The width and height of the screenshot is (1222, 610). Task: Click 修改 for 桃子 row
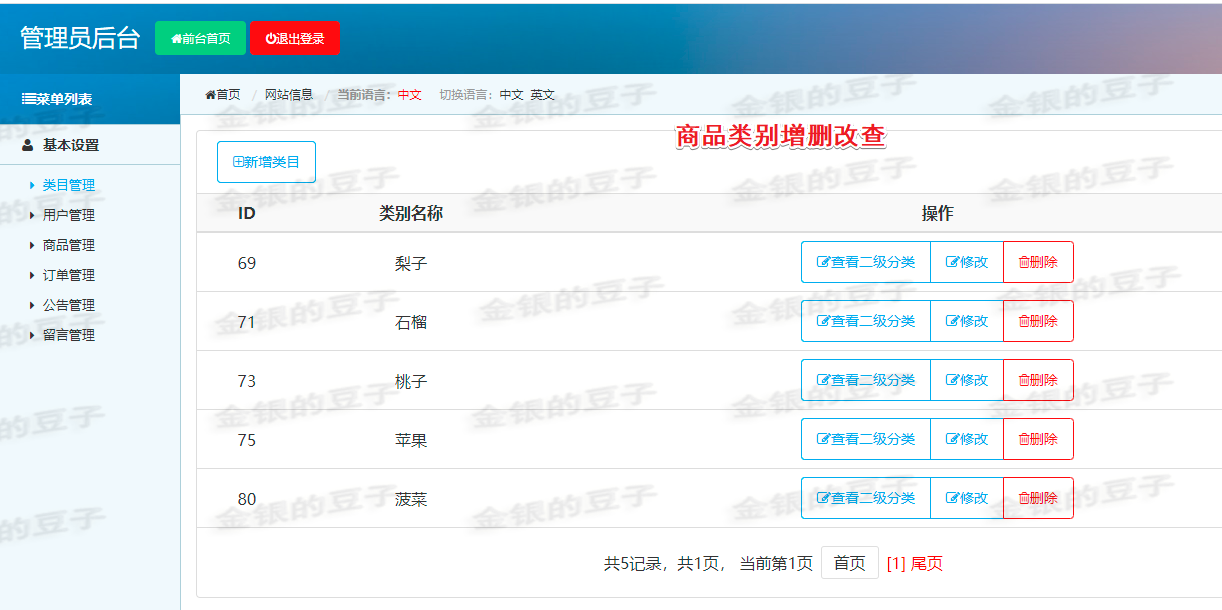(967, 380)
